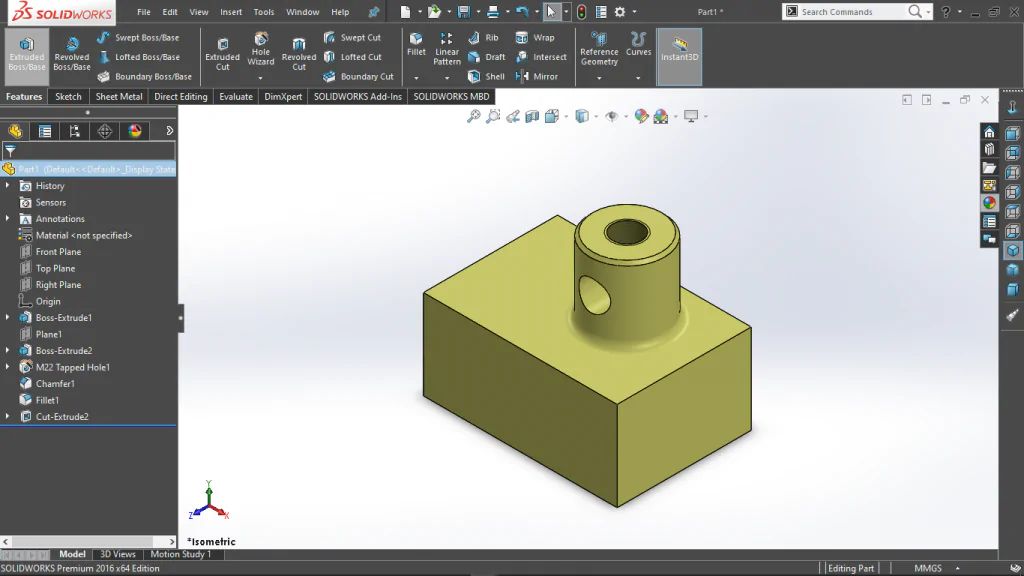
Task: Open Edit Appearance color ball icon
Action: 641,116
